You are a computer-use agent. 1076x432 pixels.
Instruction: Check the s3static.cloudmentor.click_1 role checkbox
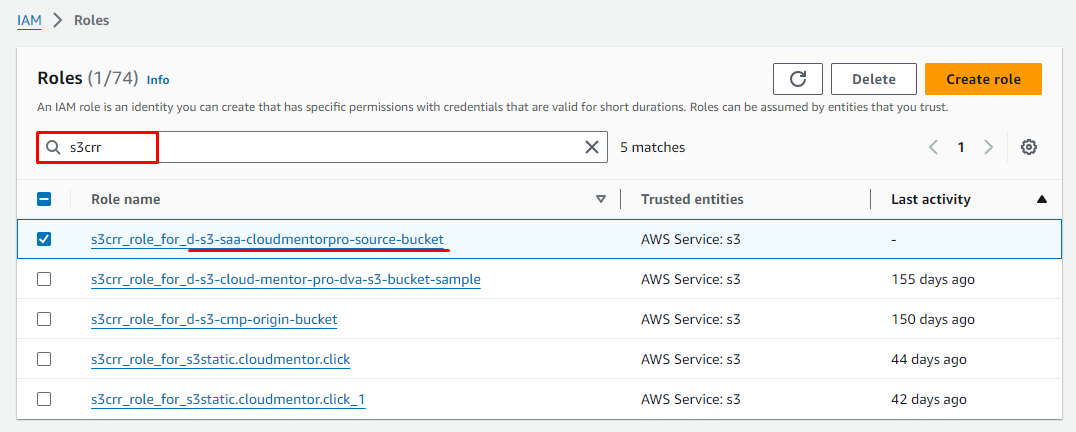(x=44, y=399)
